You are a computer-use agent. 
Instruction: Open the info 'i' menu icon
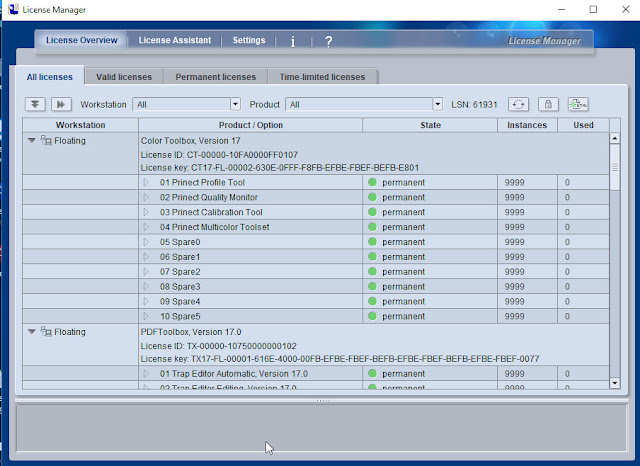click(x=293, y=41)
